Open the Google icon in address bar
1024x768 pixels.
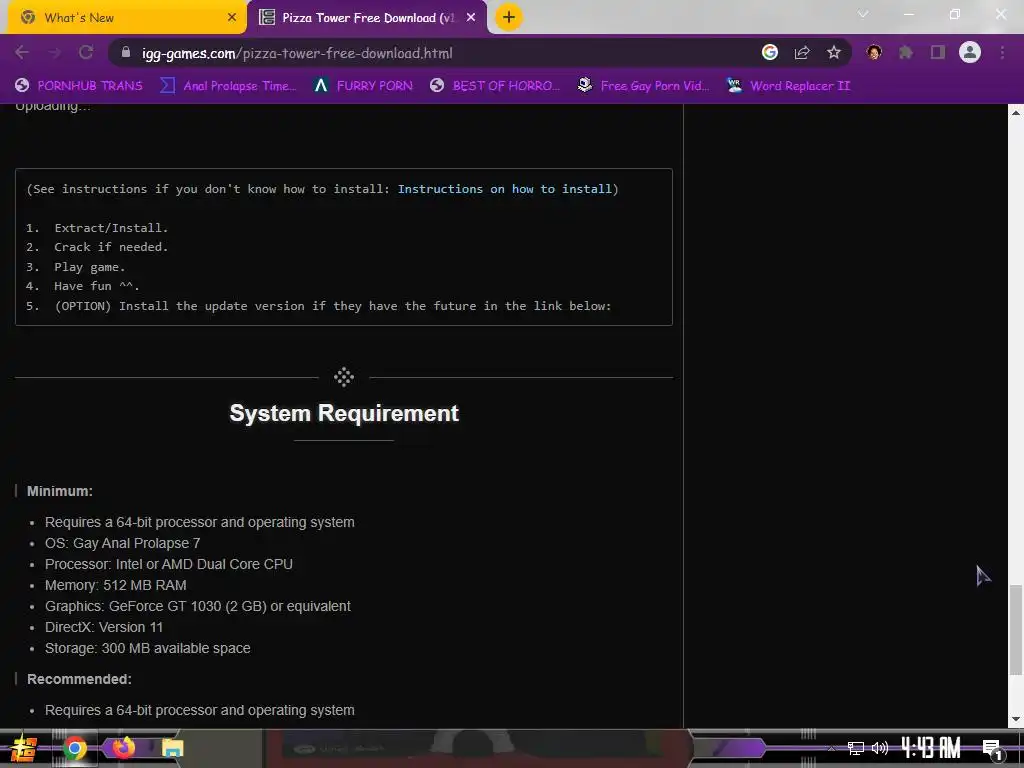770,53
